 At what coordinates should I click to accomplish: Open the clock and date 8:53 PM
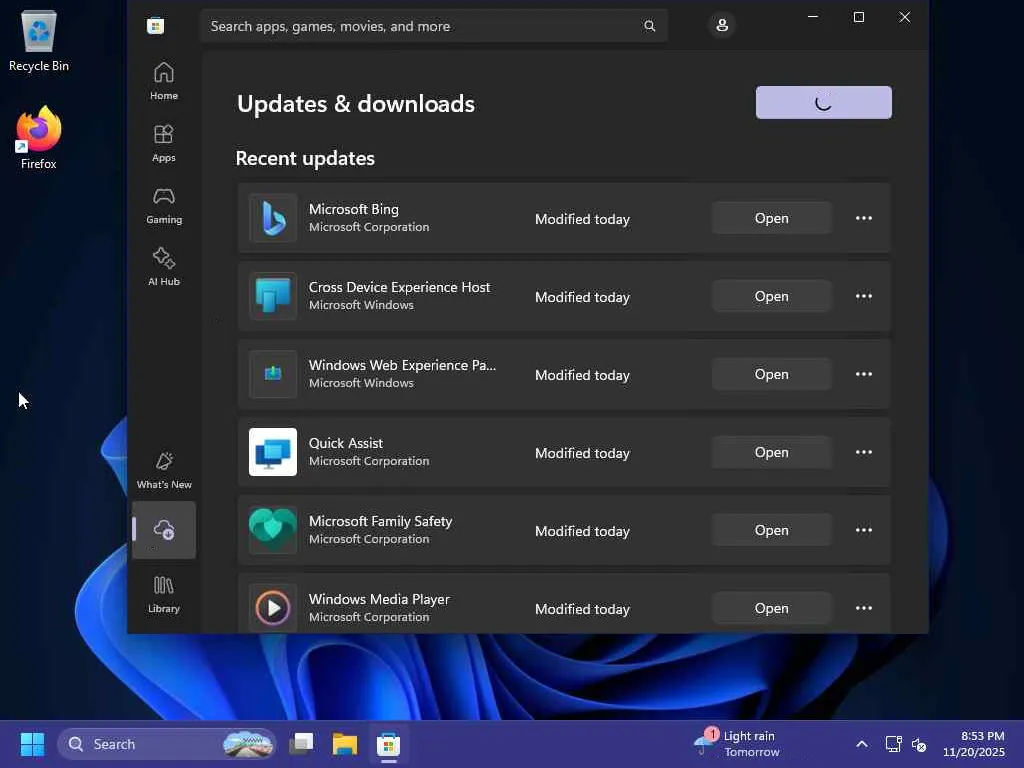tap(974, 744)
